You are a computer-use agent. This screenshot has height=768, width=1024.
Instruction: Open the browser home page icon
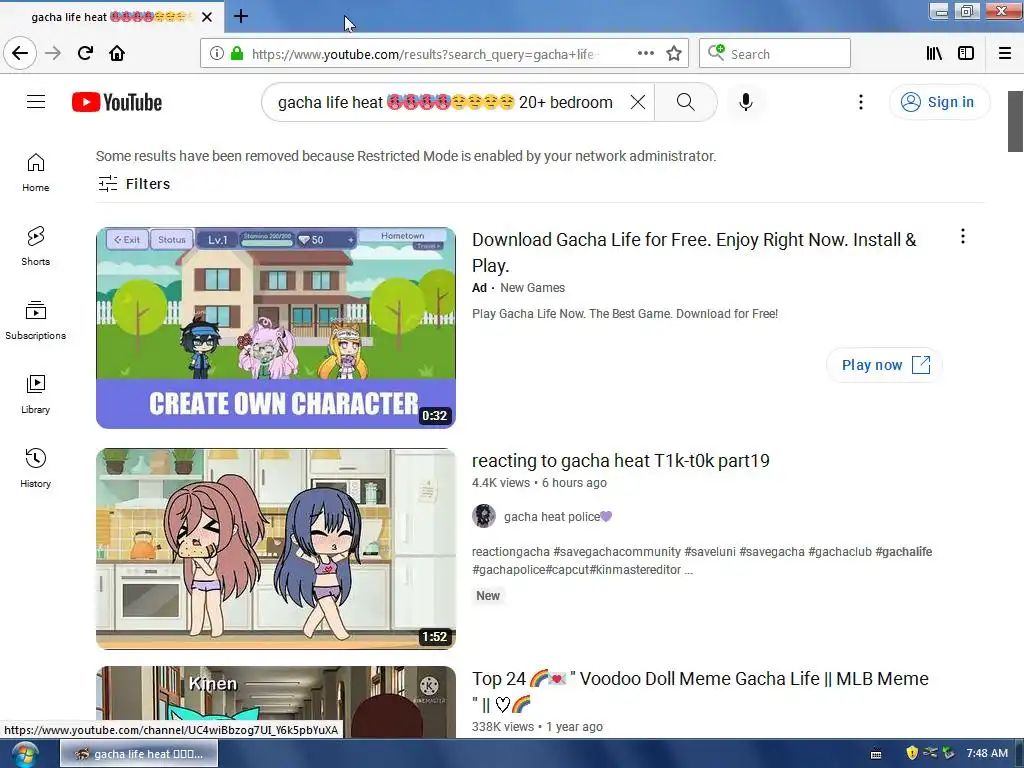(117, 53)
